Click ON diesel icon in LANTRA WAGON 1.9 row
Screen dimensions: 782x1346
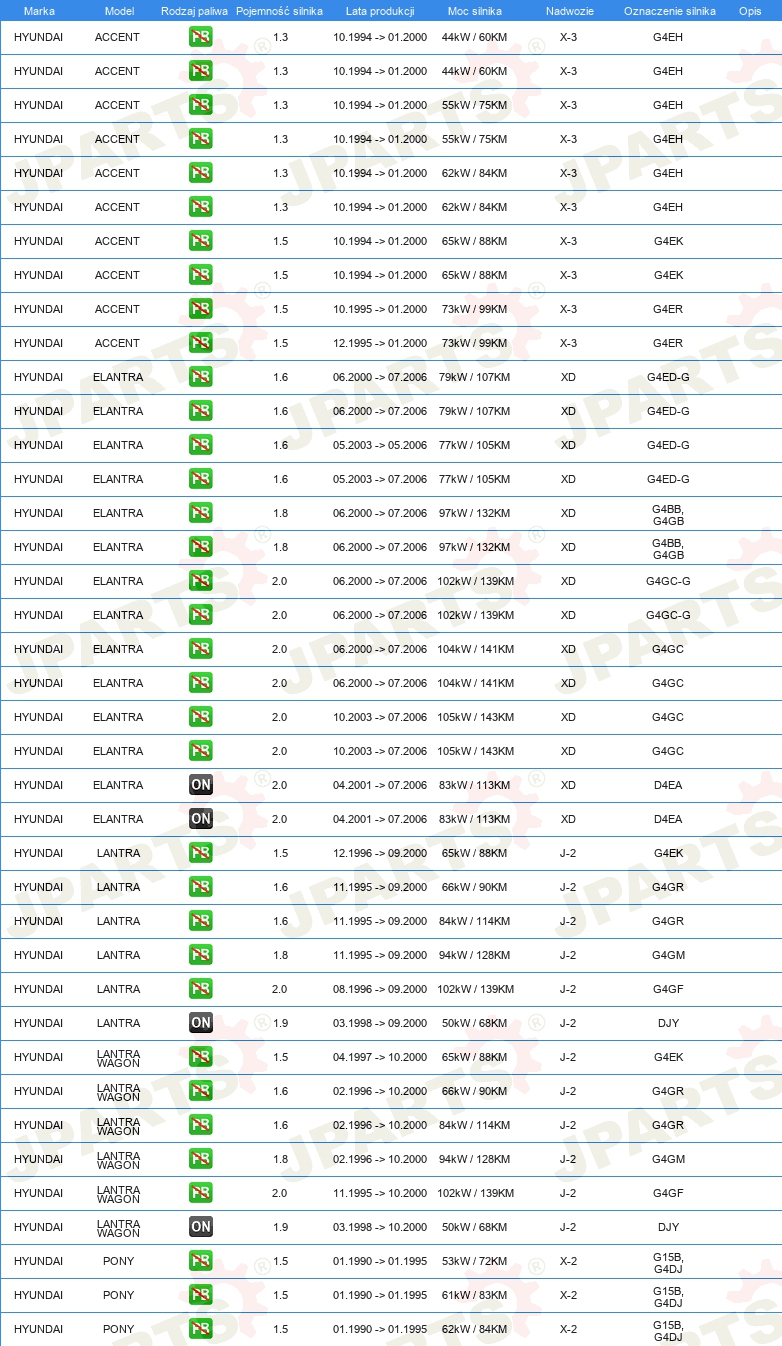[201, 1227]
